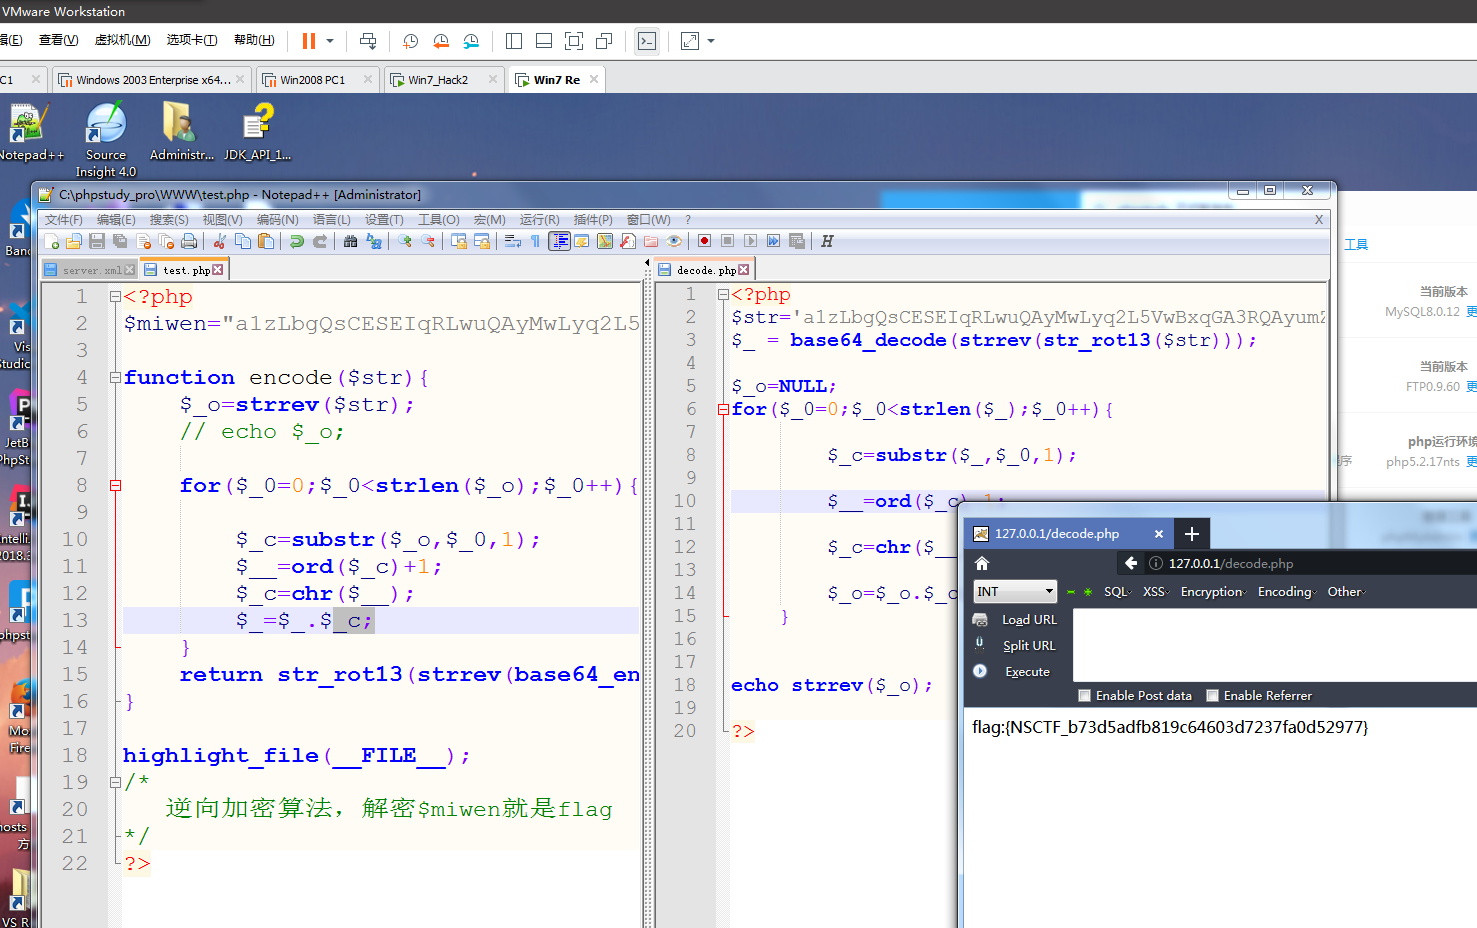Click the Find binoculars icon

pyautogui.click(x=350, y=241)
